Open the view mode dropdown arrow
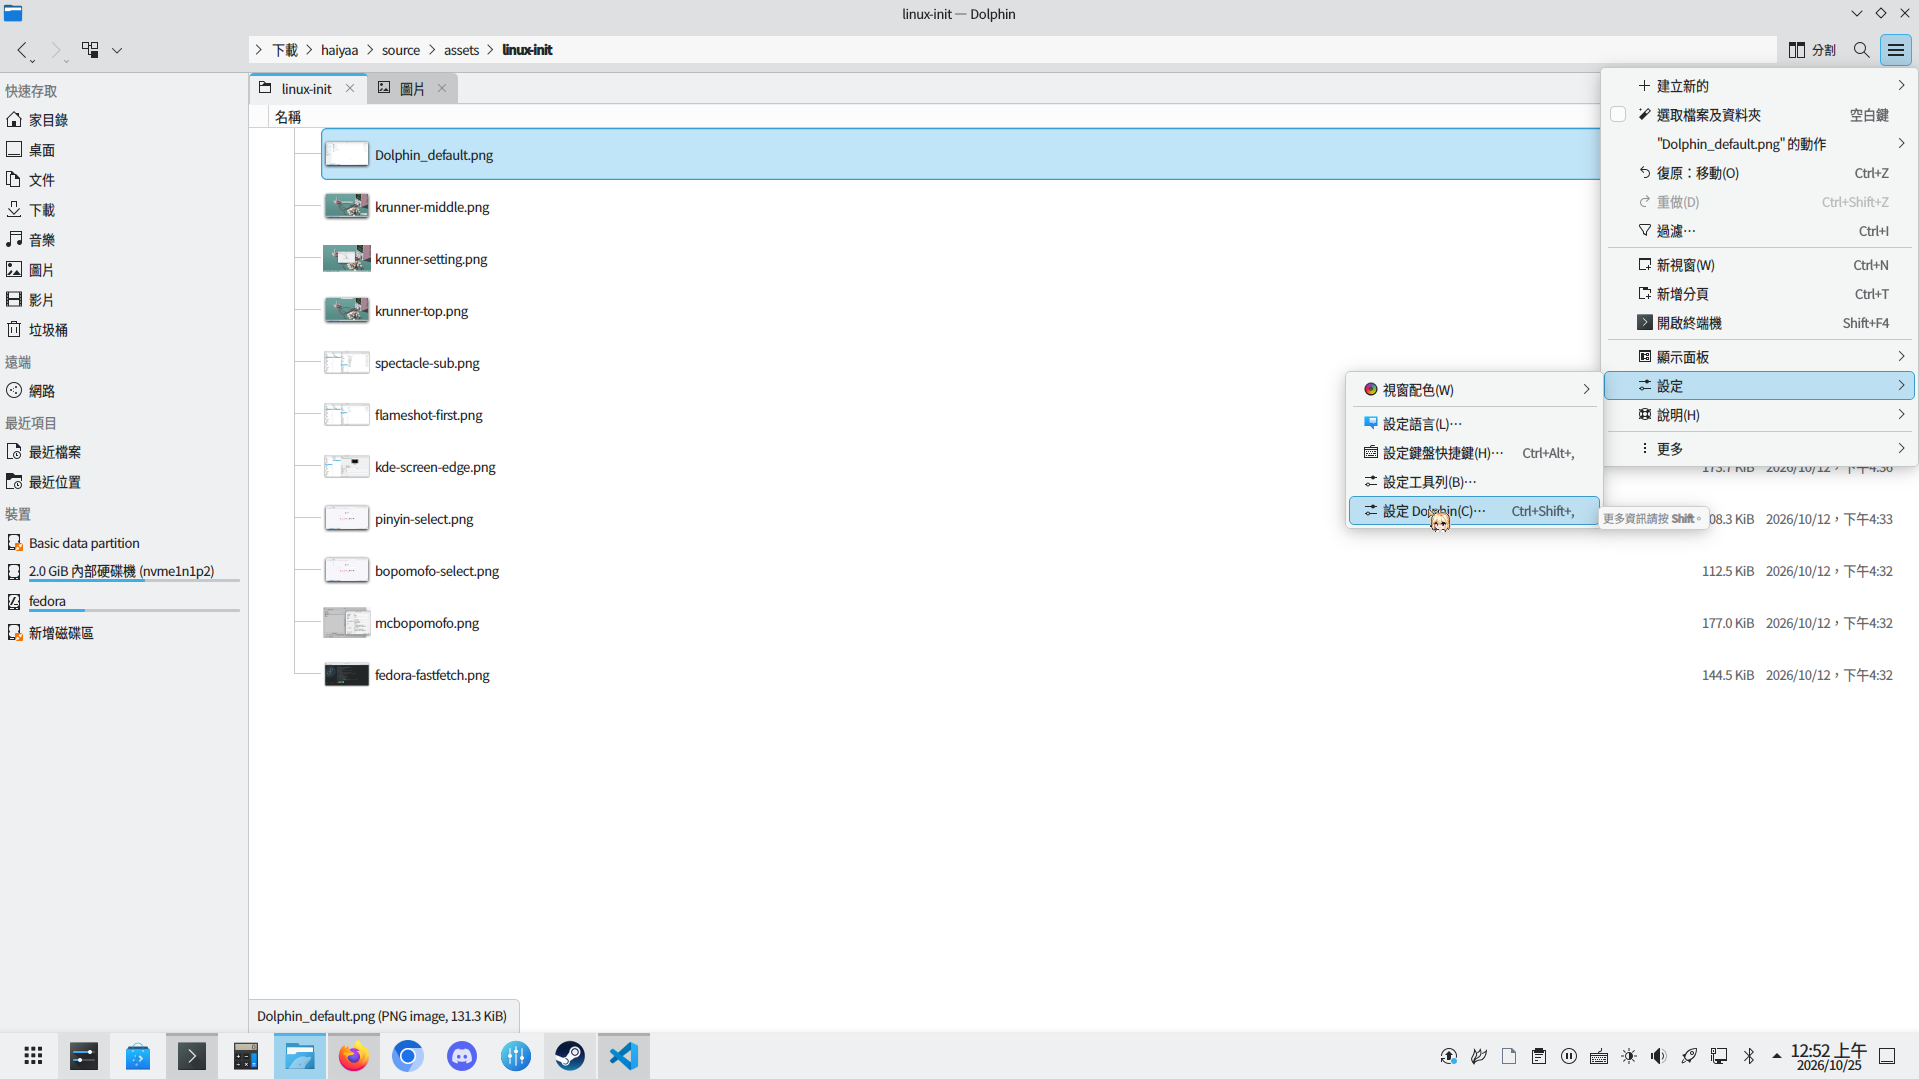The height and width of the screenshot is (1079, 1919). [117, 50]
